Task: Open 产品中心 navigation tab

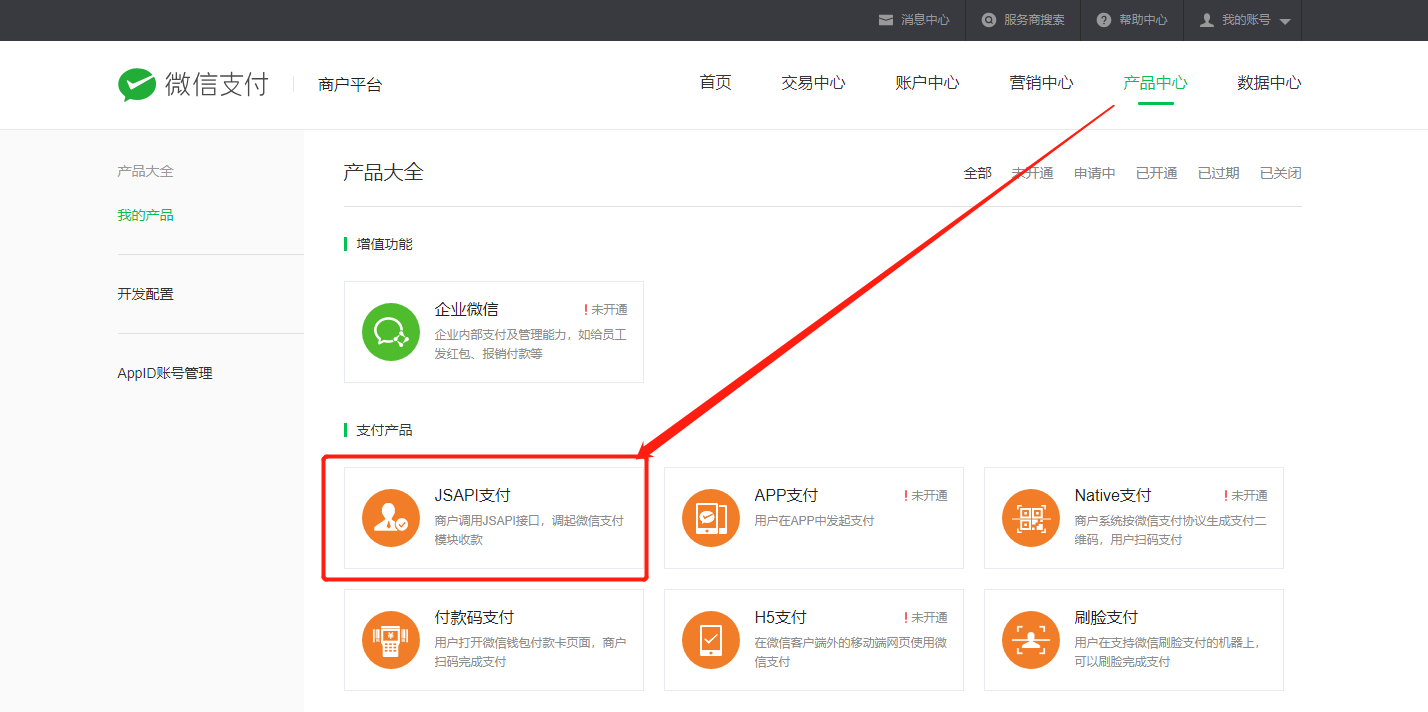Action: click(x=1155, y=83)
